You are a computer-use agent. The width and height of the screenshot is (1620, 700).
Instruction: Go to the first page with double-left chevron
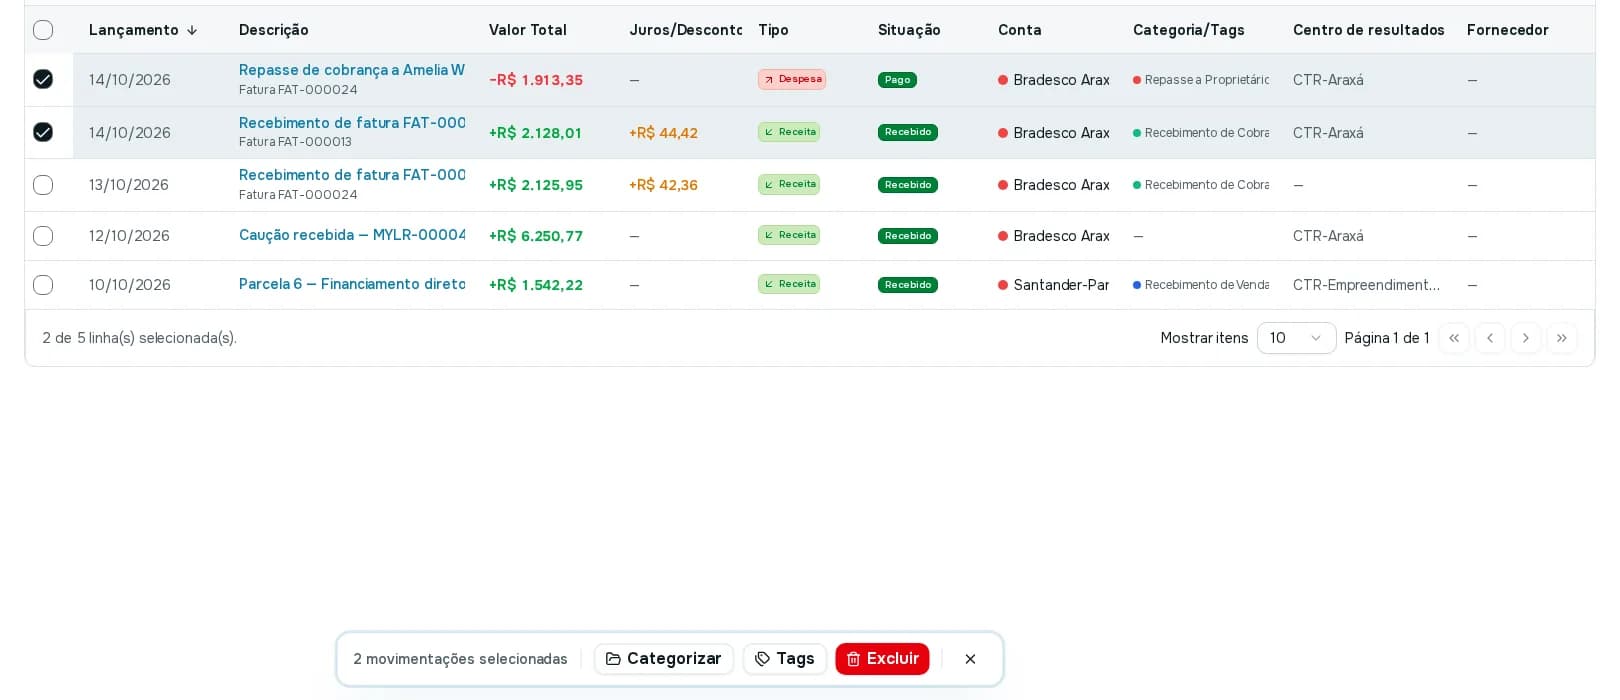click(x=1454, y=338)
